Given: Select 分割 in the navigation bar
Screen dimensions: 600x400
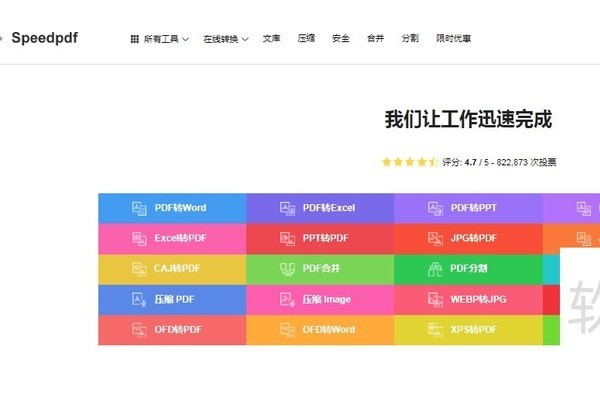Looking at the screenshot, I should click(410, 38).
